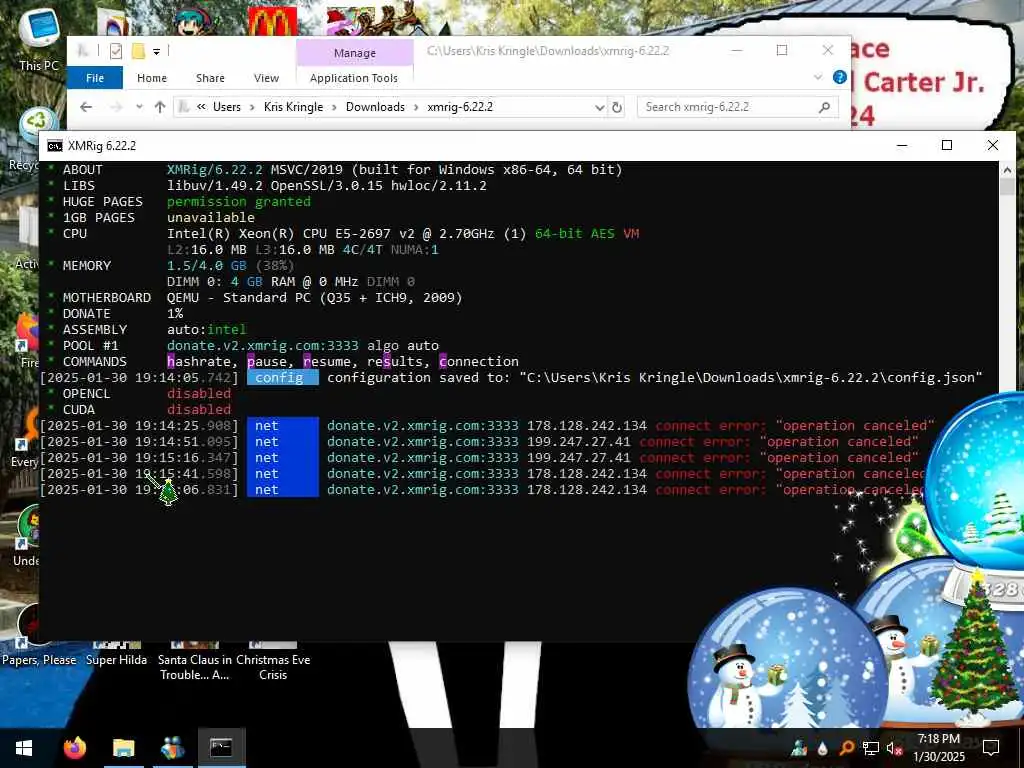Open Explorer help question mark

840,78
